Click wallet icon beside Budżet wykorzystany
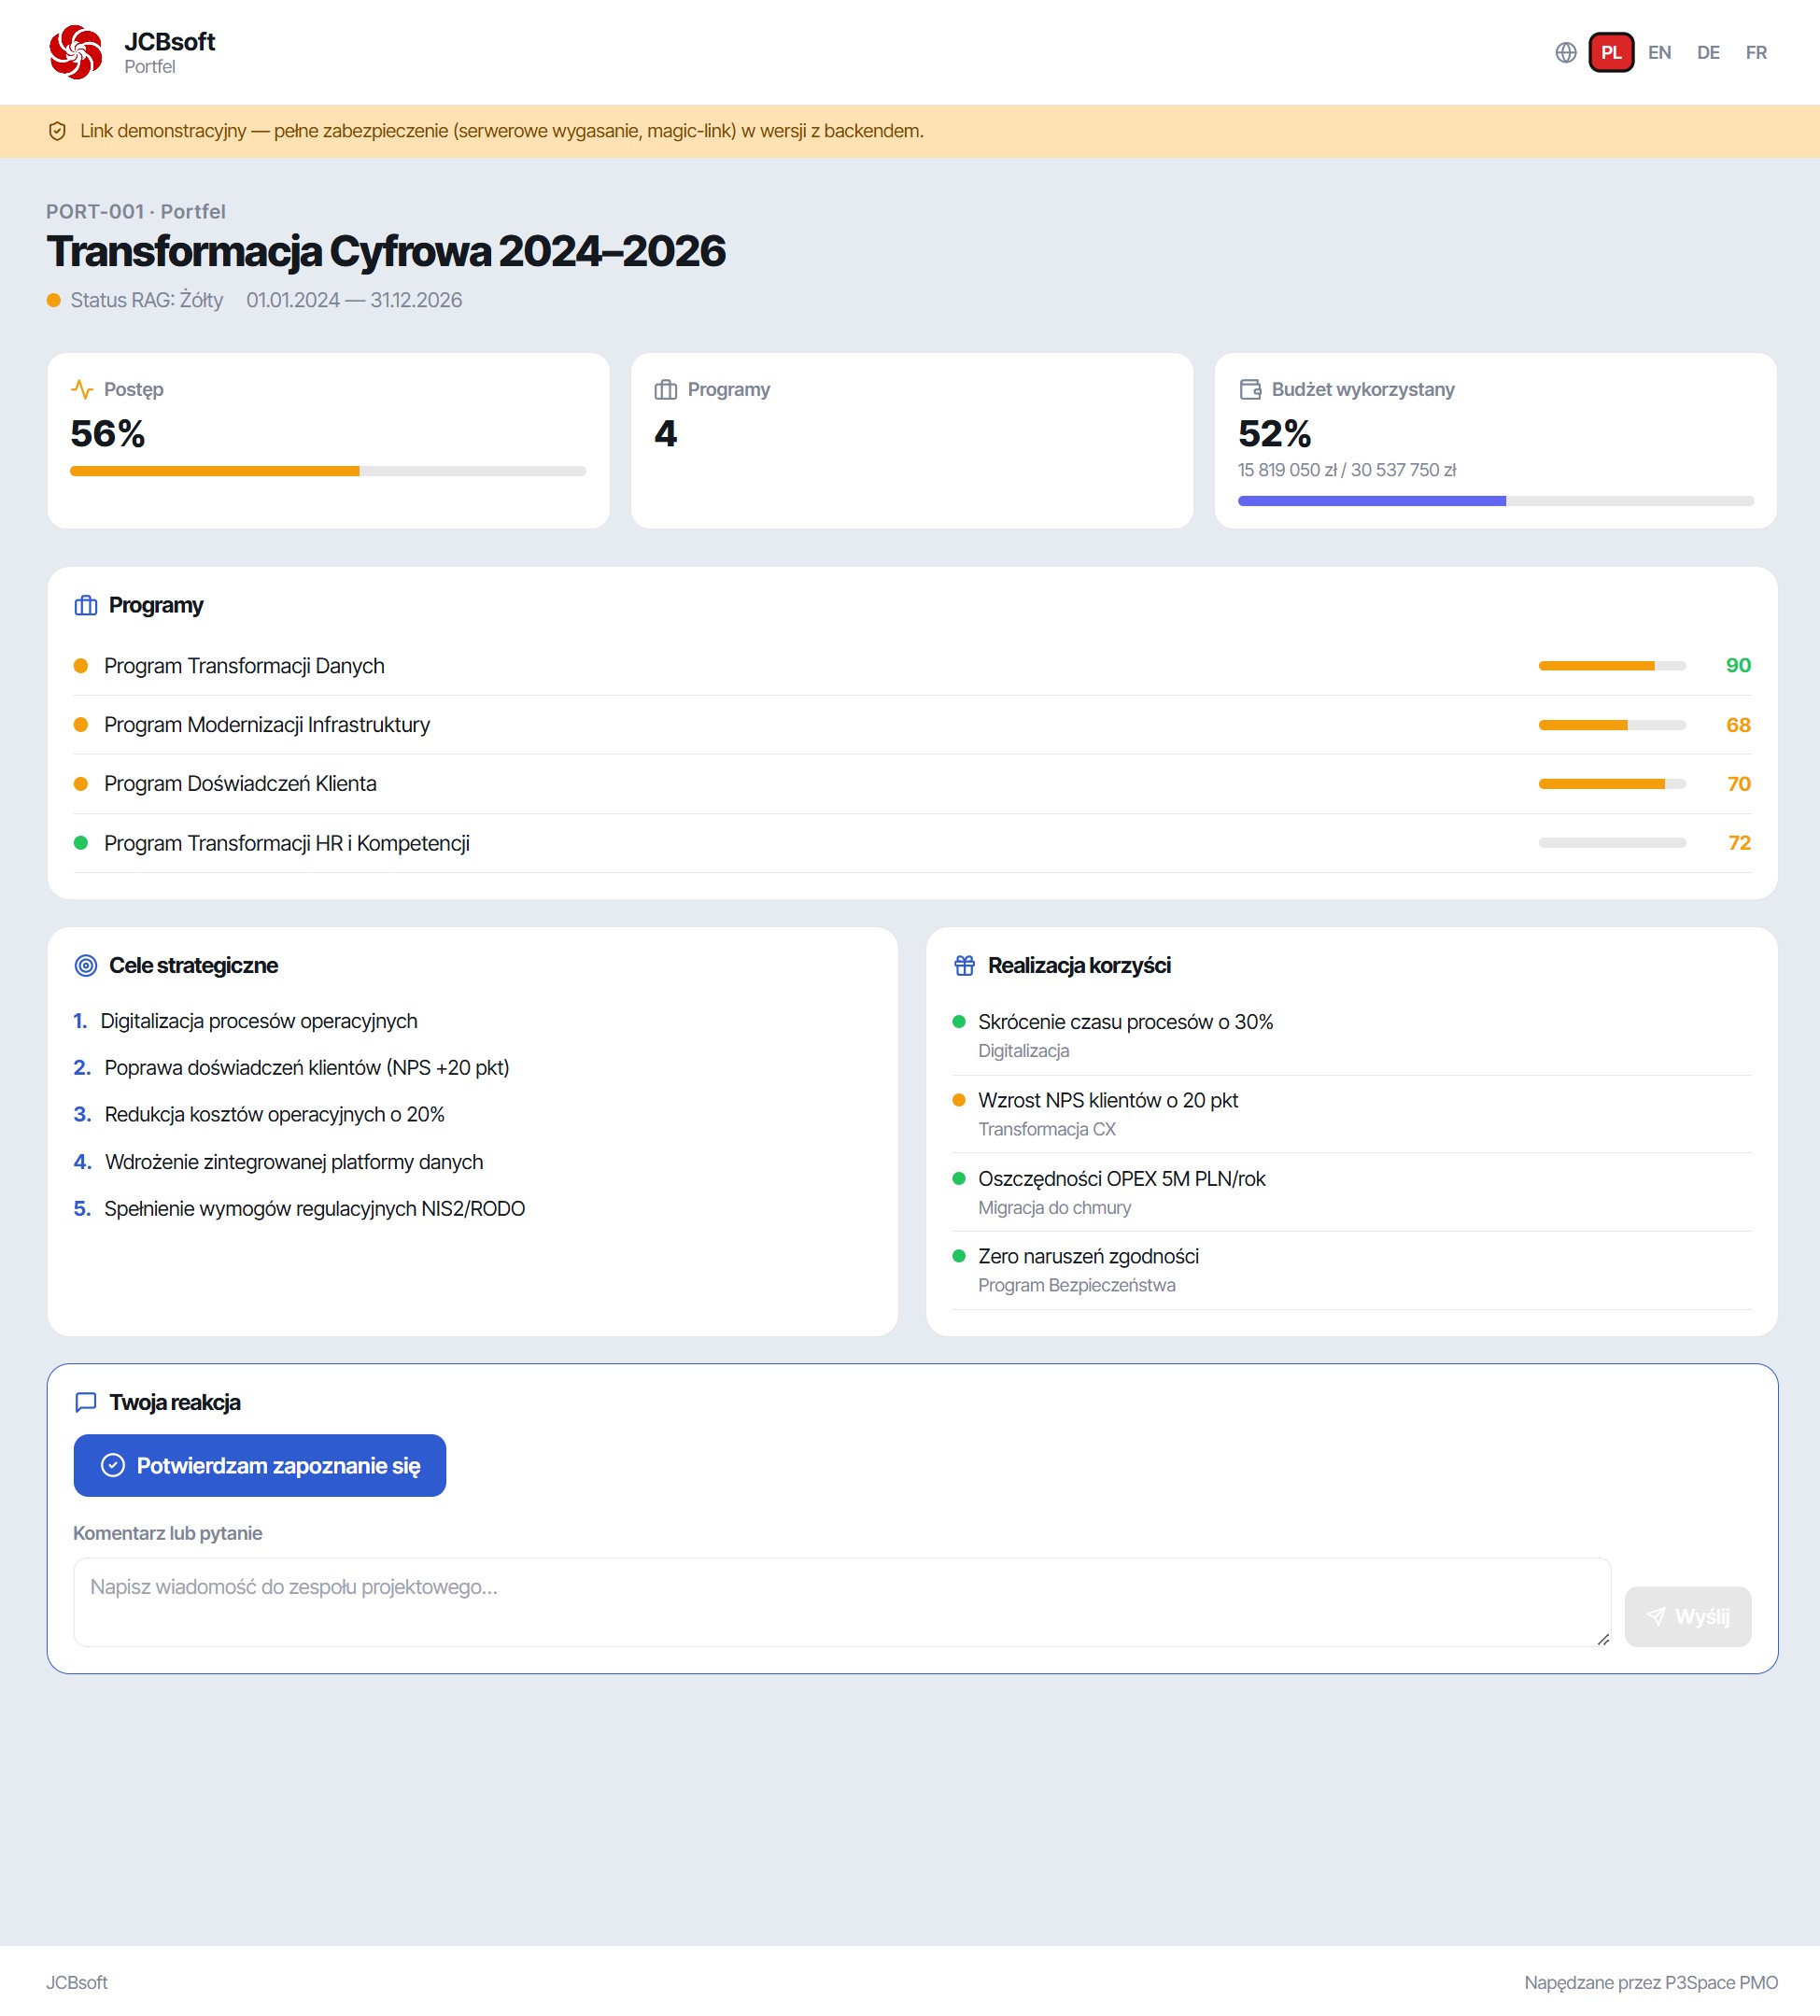 (1250, 389)
